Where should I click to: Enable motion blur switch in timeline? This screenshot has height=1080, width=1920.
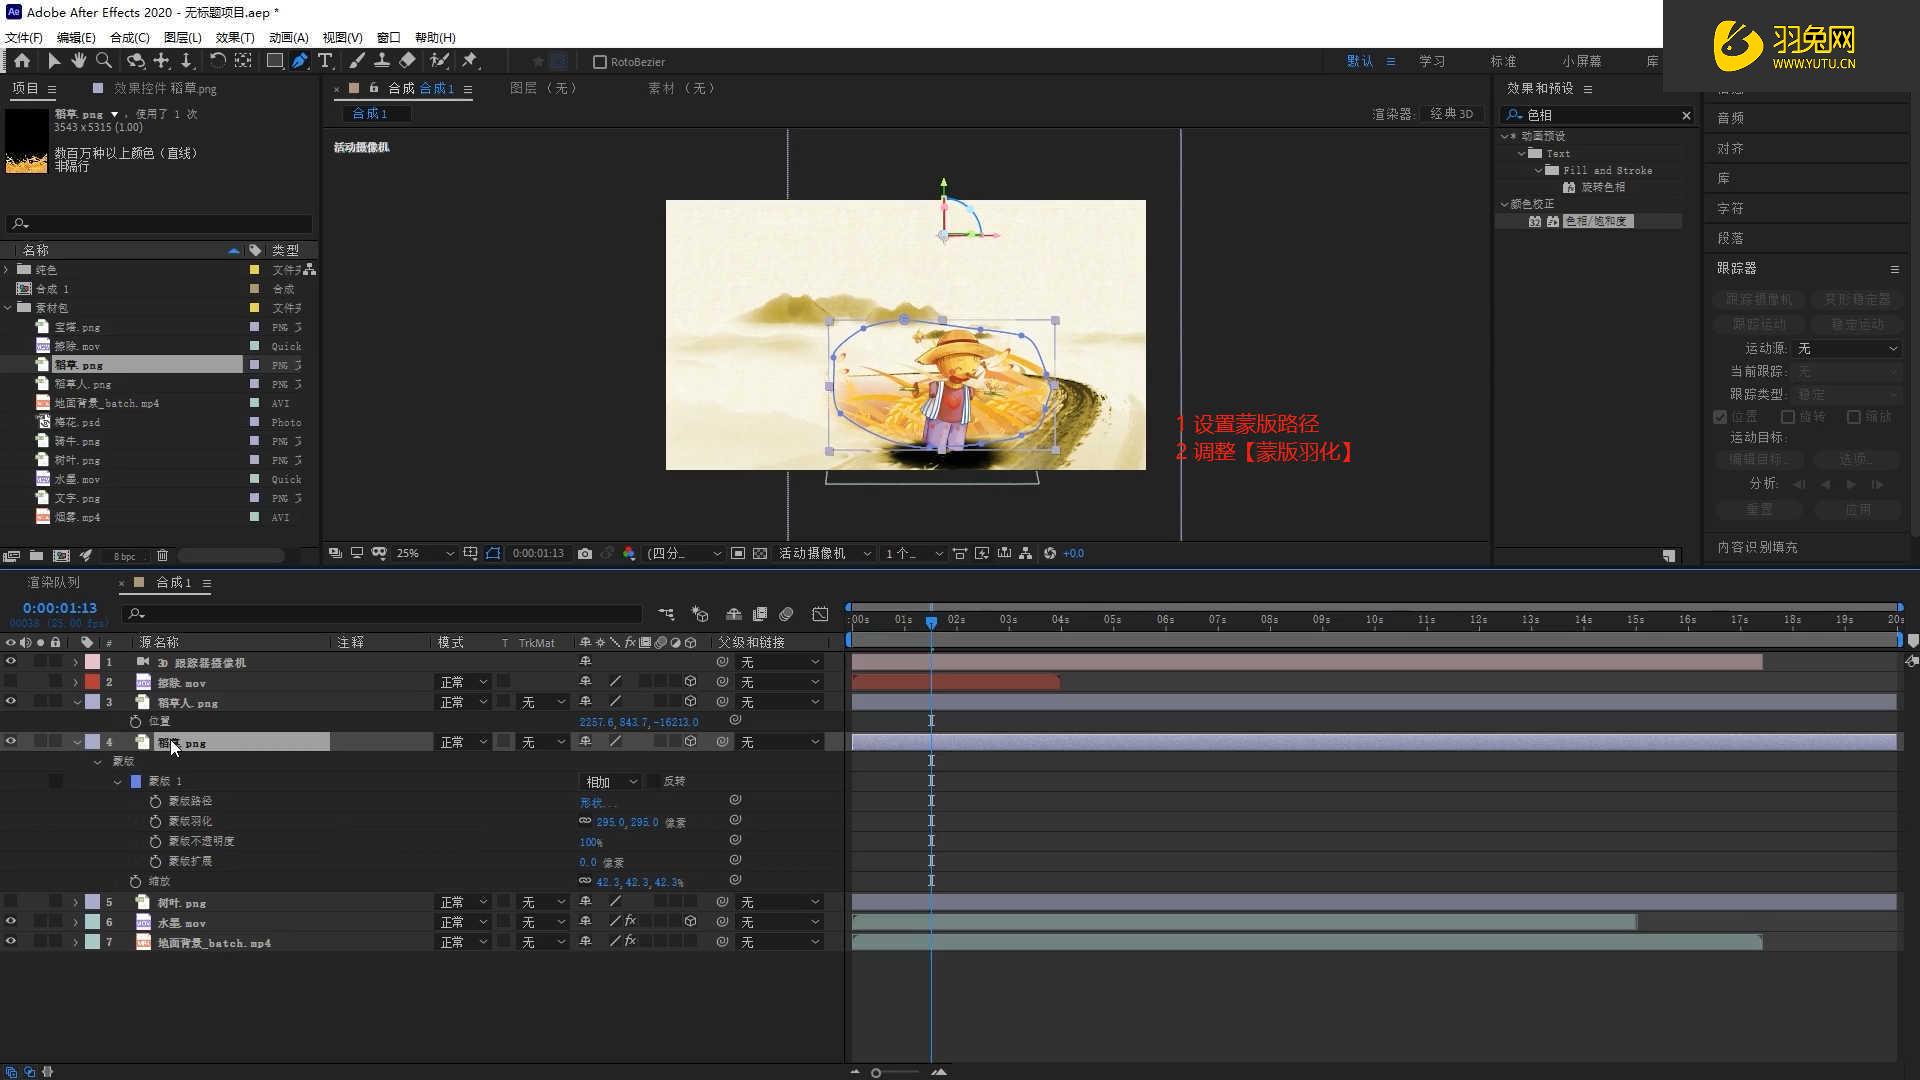click(x=786, y=614)
